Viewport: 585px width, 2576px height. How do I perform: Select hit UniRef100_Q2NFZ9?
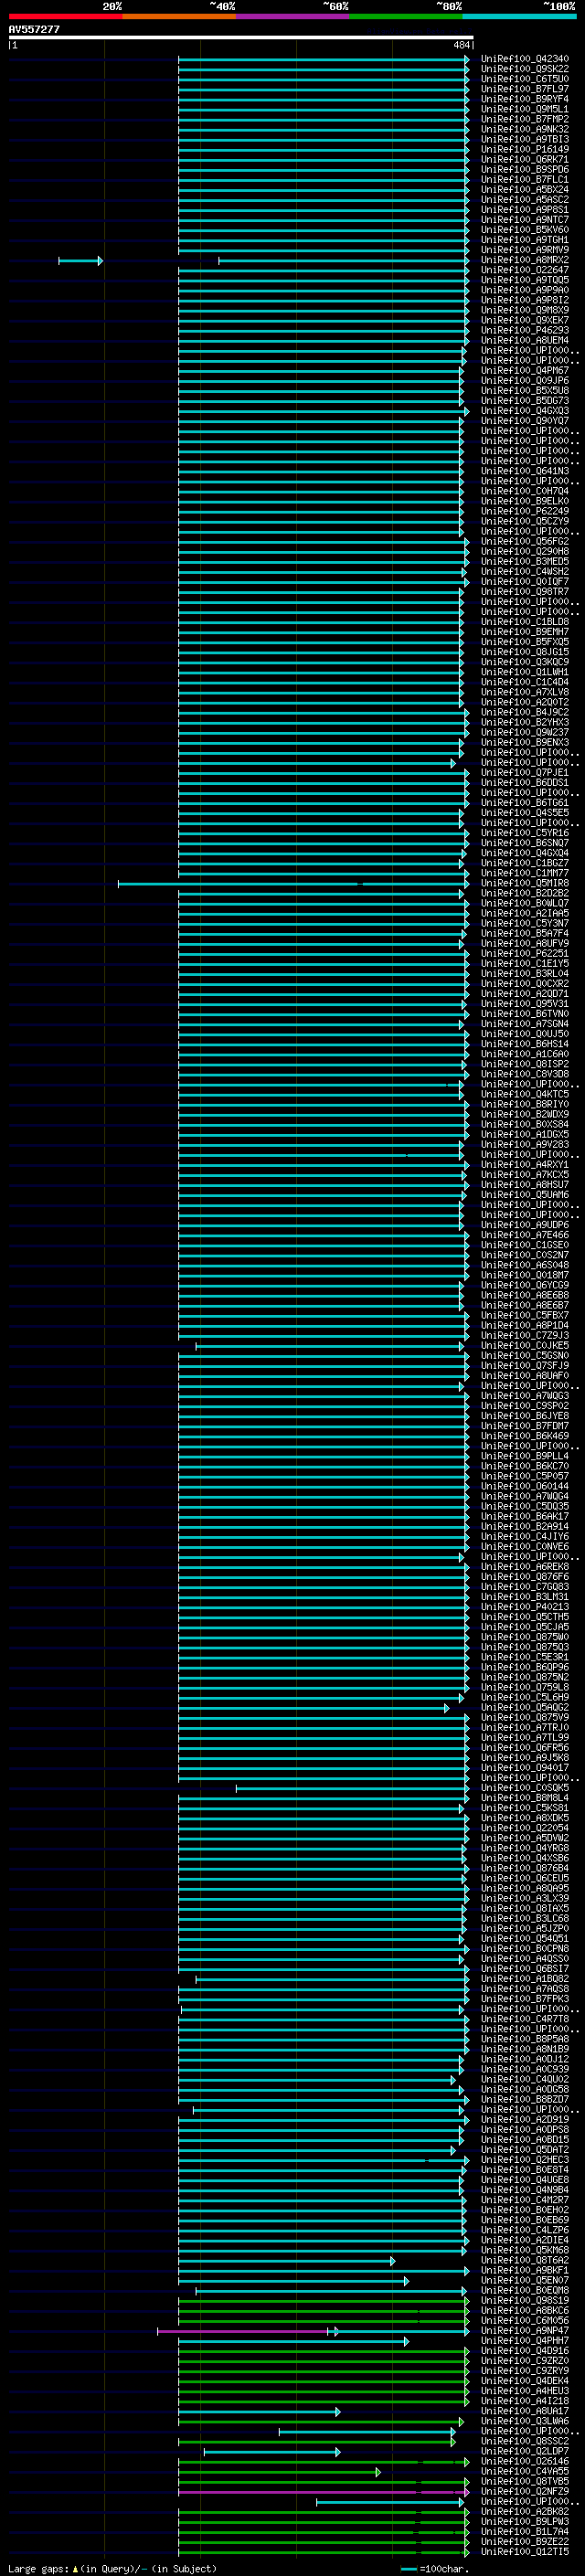(524, 2492)
